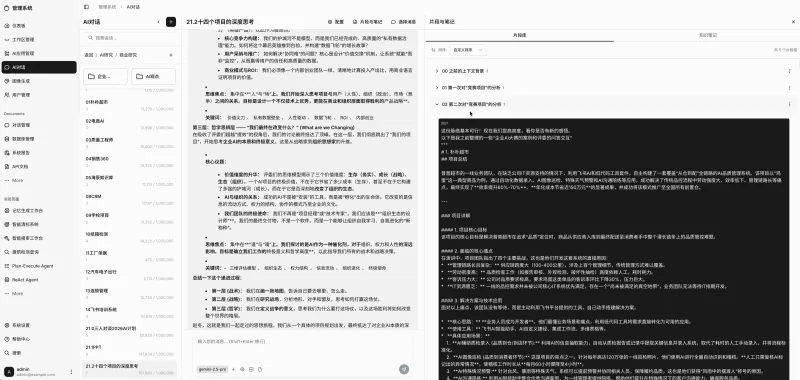Open API文档 under Documents
The image size is (800, 380).
click(39, 166)
